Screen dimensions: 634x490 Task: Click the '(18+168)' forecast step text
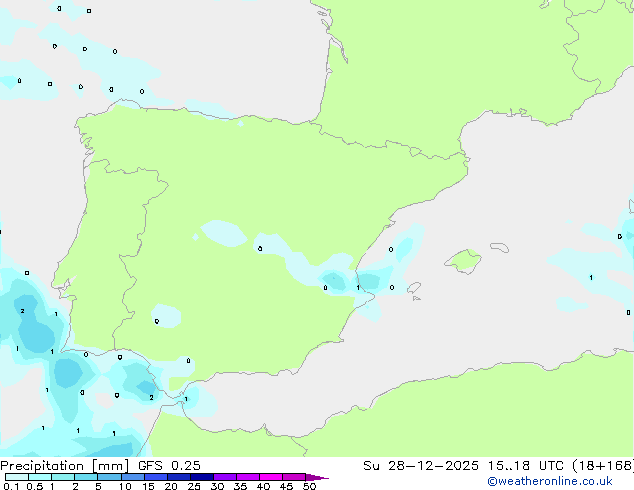point(603,466)
